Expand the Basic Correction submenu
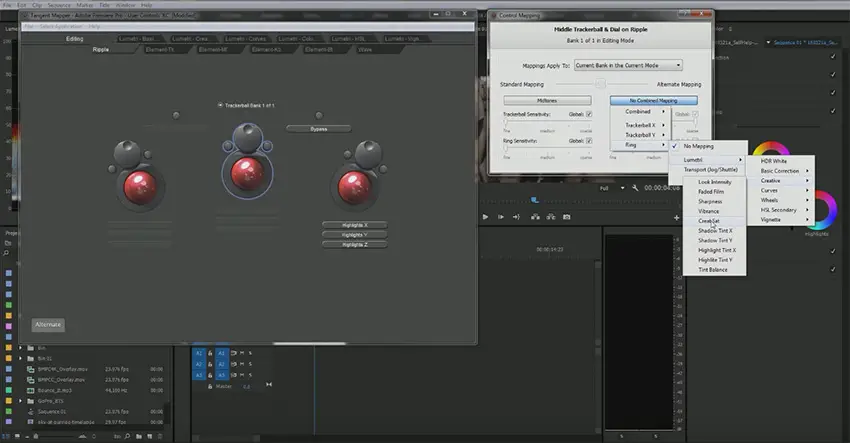 point(781,171)
